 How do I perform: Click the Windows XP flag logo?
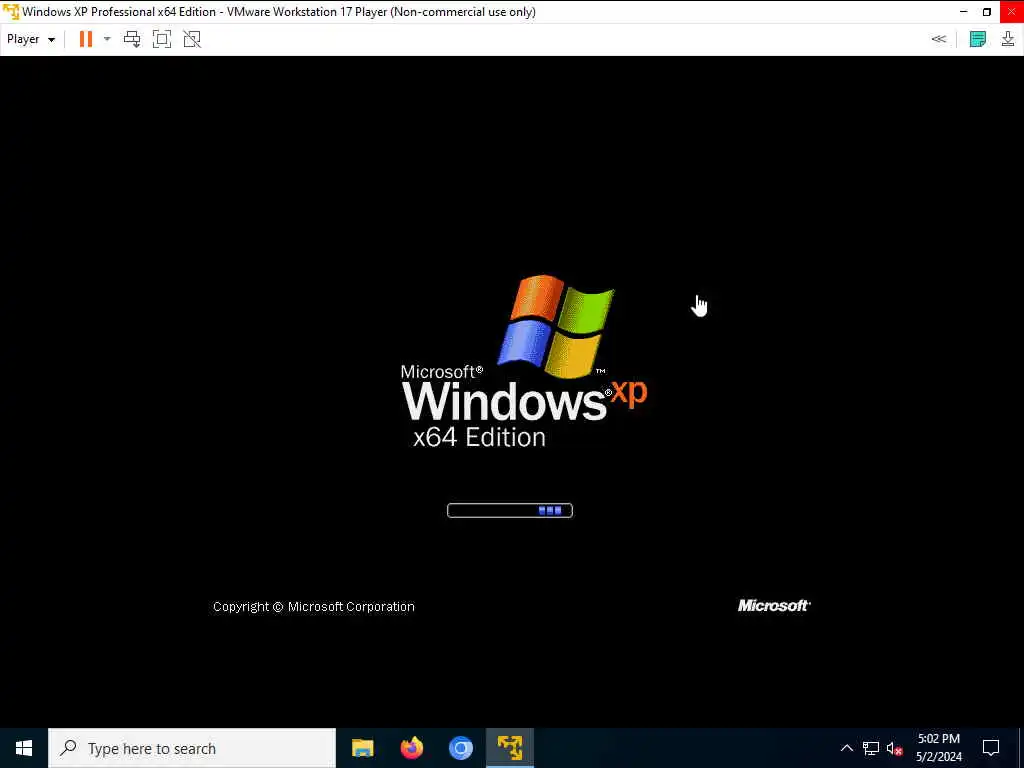(x=556, y=327)
